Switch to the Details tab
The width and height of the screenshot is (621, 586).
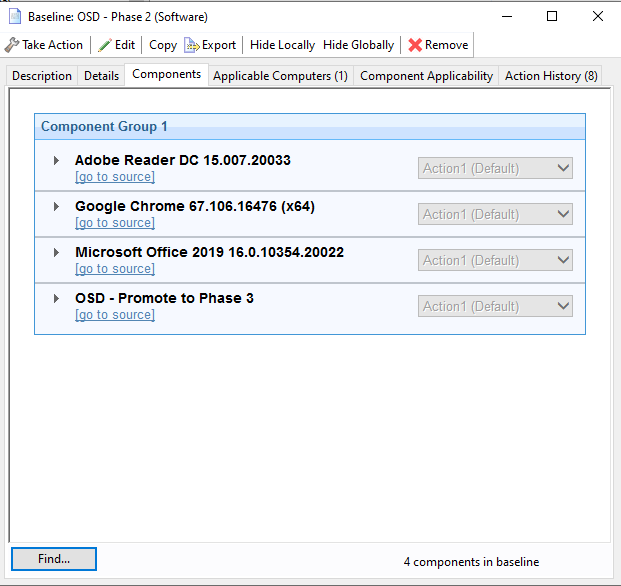[x=101, y=76]
